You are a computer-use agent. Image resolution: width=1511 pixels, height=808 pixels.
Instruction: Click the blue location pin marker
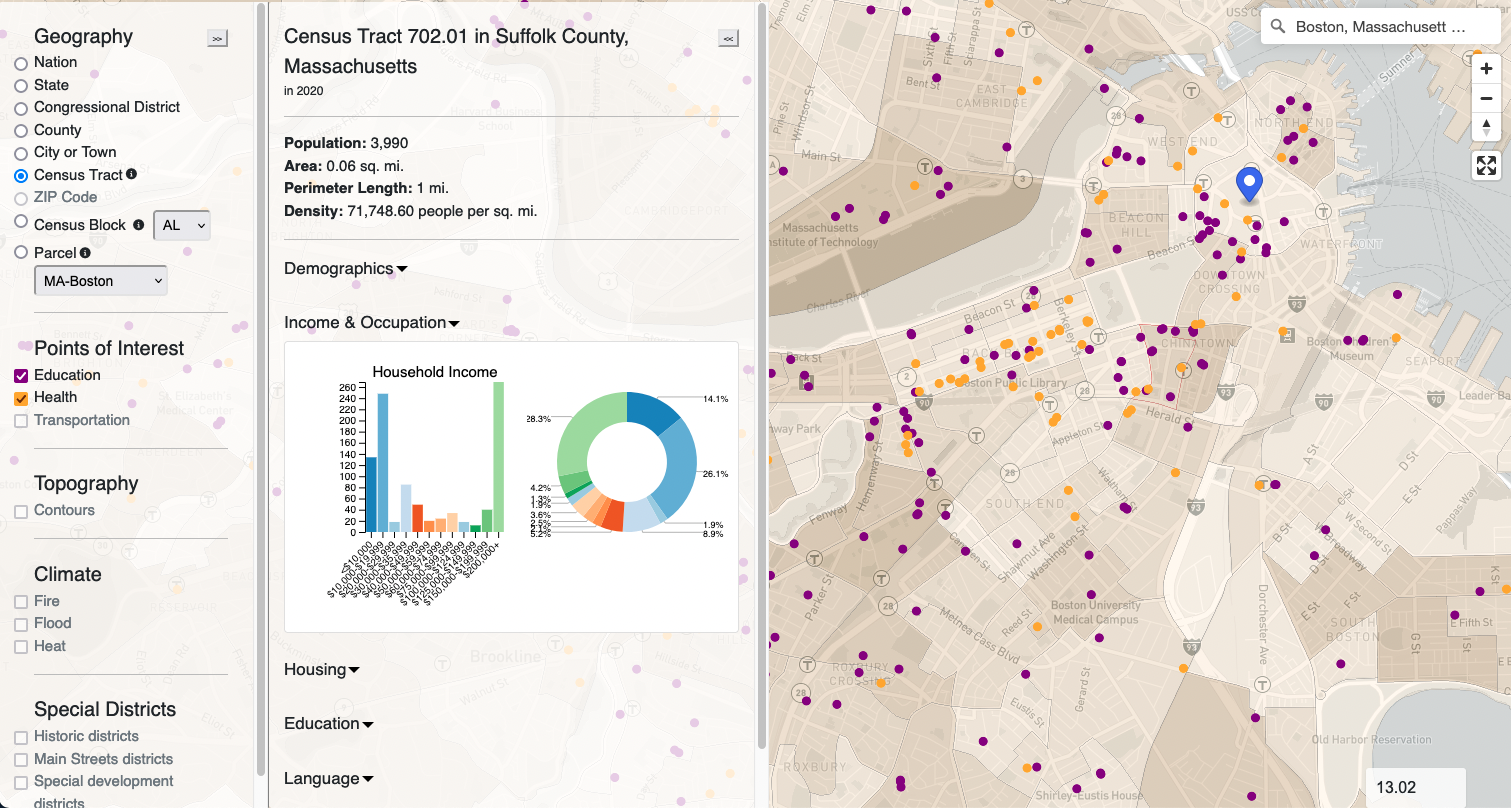click(1249, 185)
